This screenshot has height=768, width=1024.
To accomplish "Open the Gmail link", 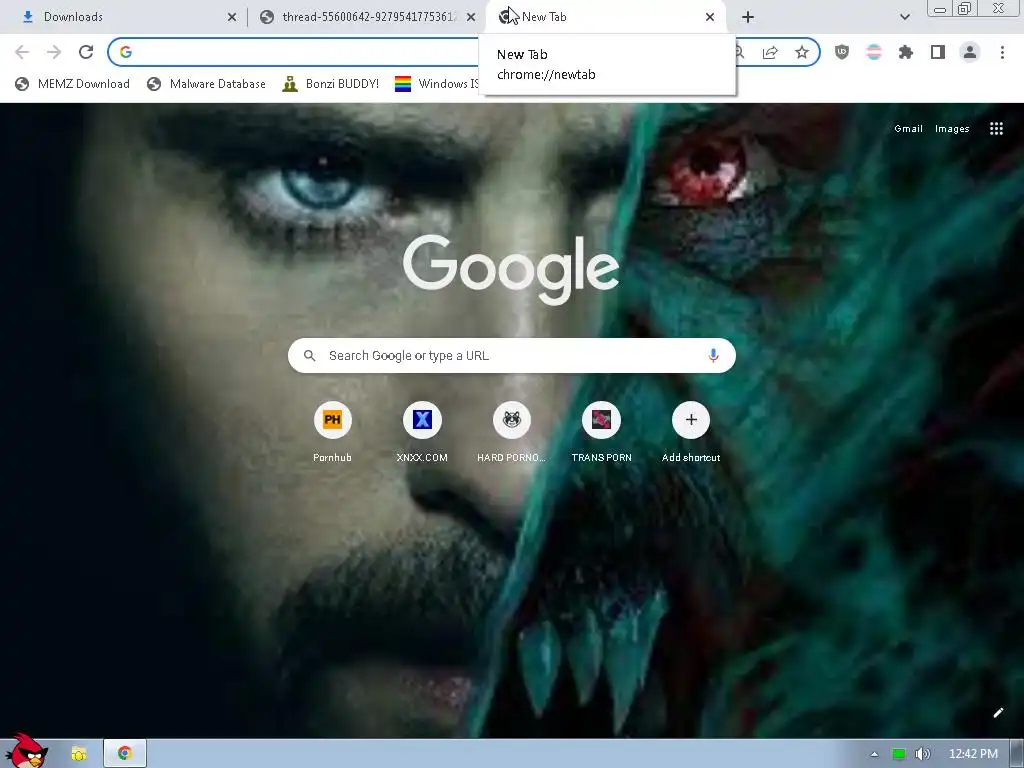I will (x=908, y=129).
